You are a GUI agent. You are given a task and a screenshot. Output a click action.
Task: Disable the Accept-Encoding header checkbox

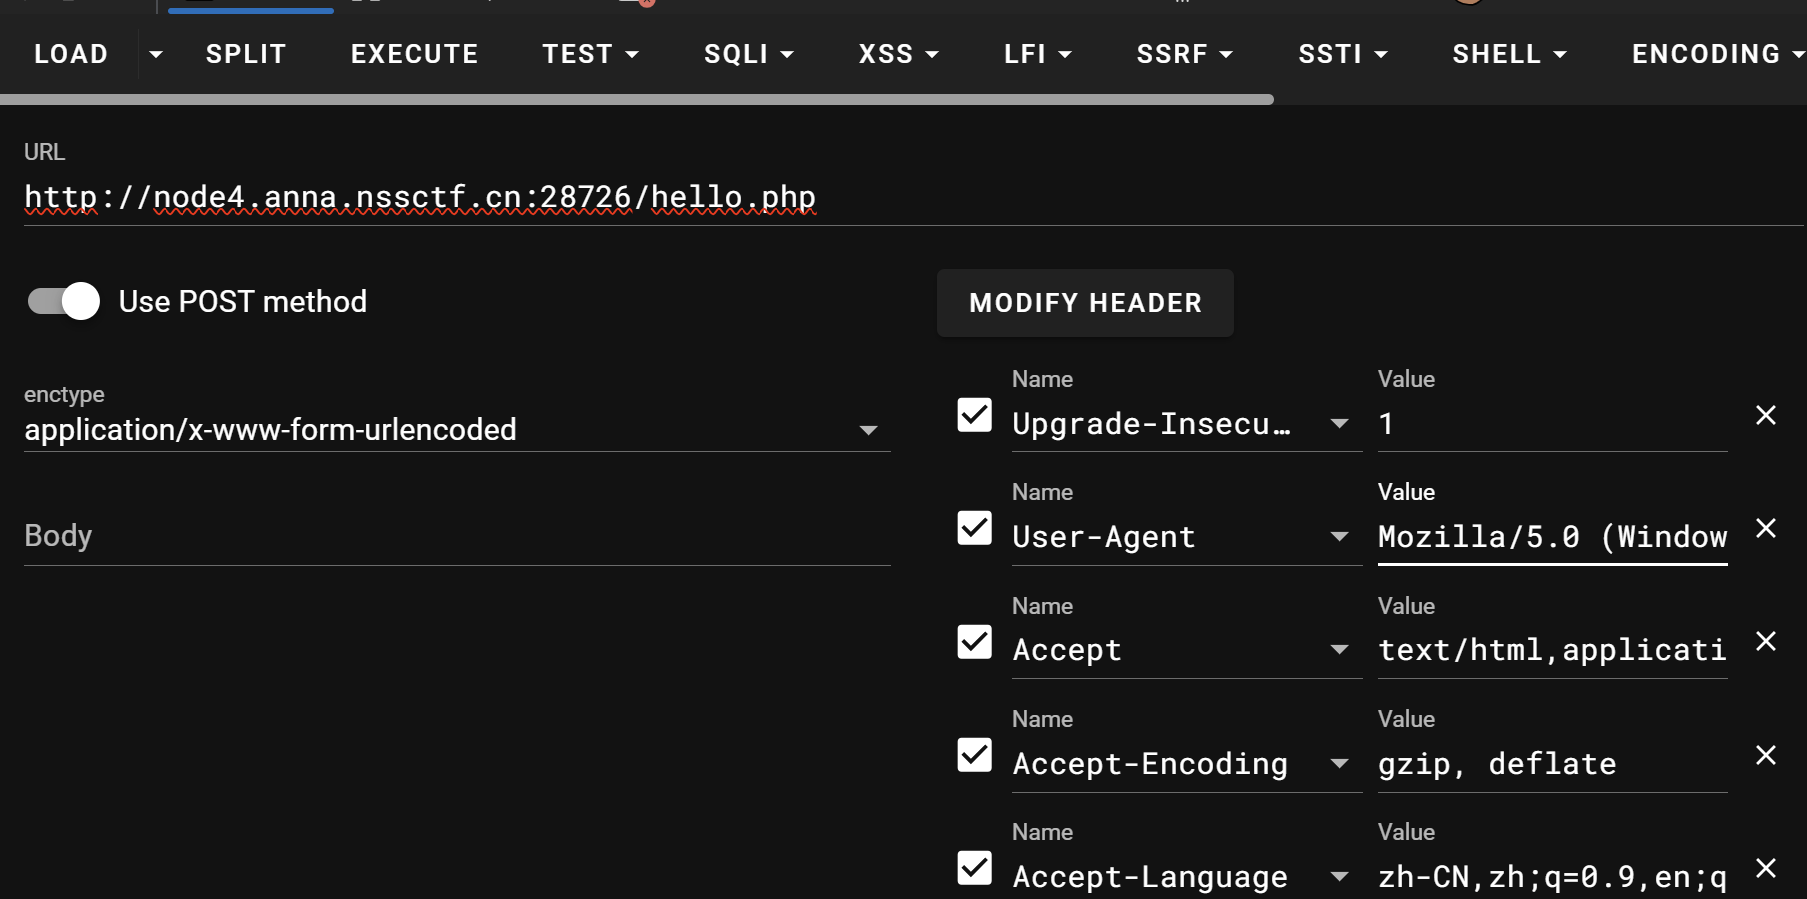pyautogui.click(x=974, y=755)
